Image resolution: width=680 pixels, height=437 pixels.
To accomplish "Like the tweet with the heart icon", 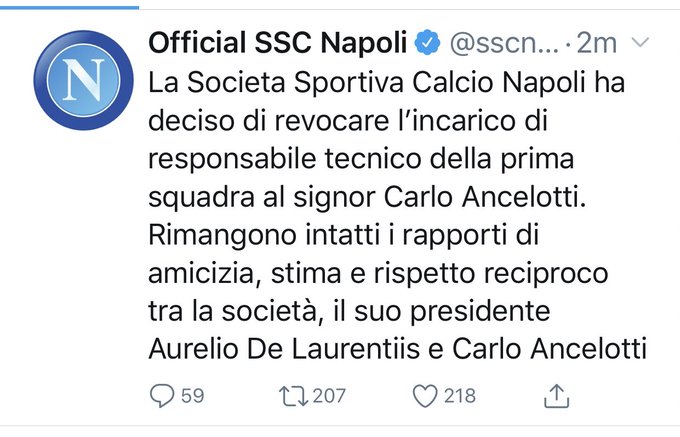I will point(426,396).
